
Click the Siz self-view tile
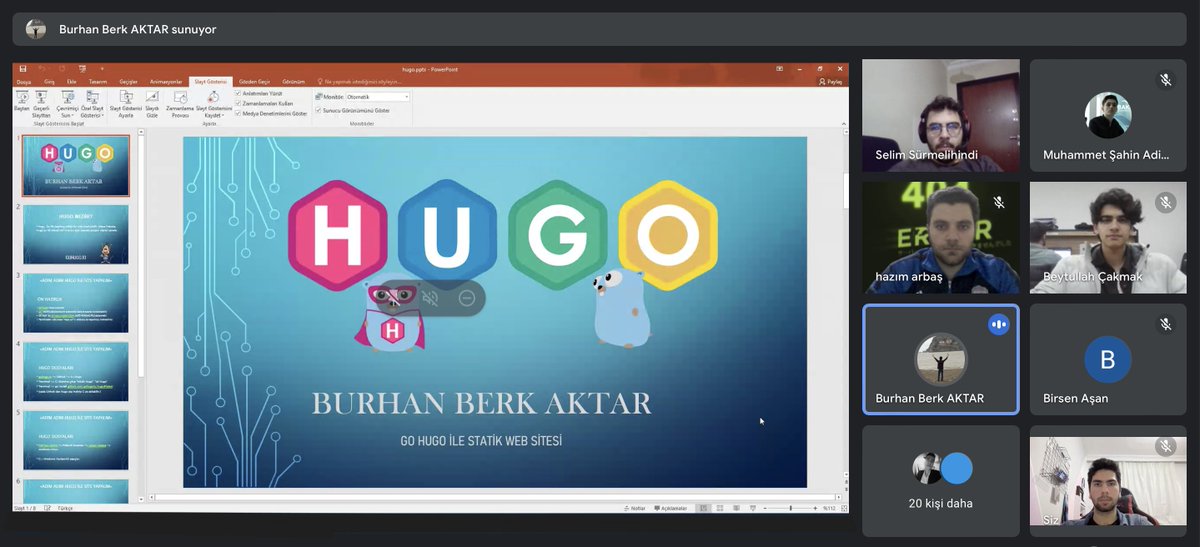tap(1108, 481)
